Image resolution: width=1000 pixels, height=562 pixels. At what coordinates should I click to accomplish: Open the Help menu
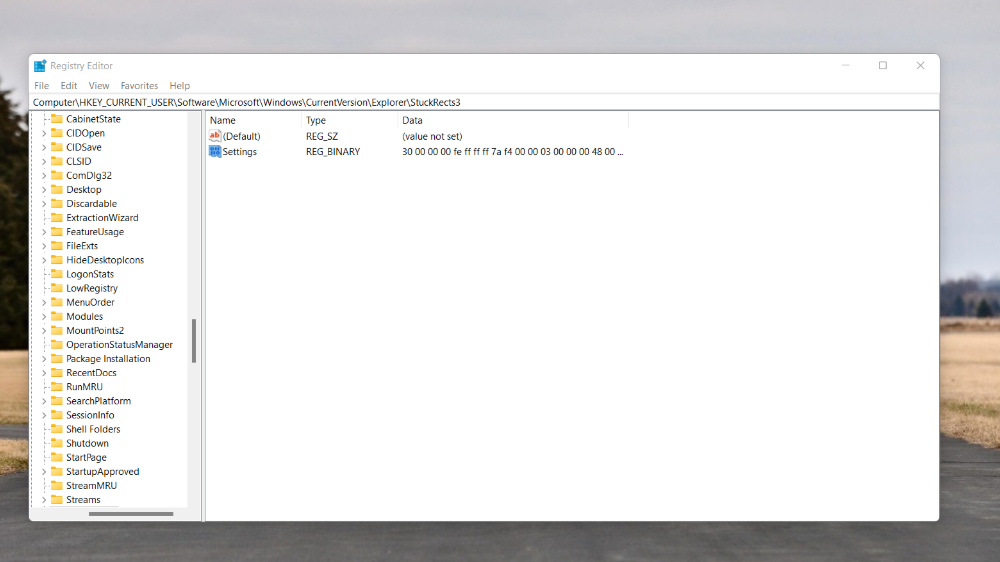coord(179,86)
